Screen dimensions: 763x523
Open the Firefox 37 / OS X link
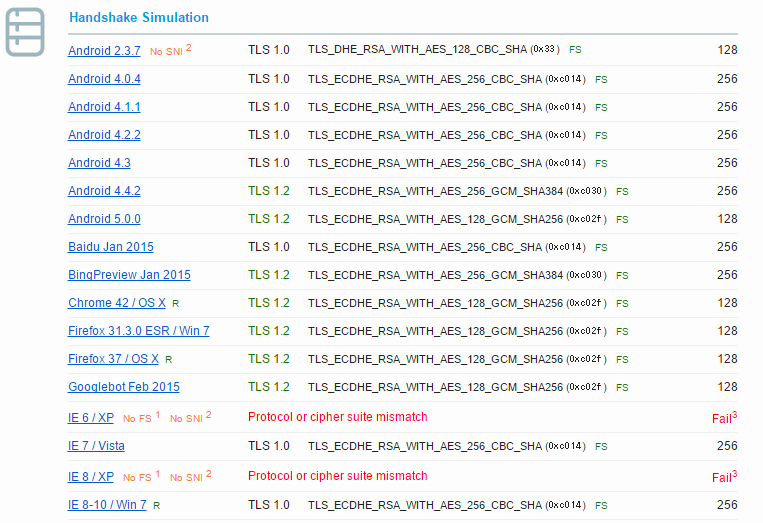pos(113,359)
